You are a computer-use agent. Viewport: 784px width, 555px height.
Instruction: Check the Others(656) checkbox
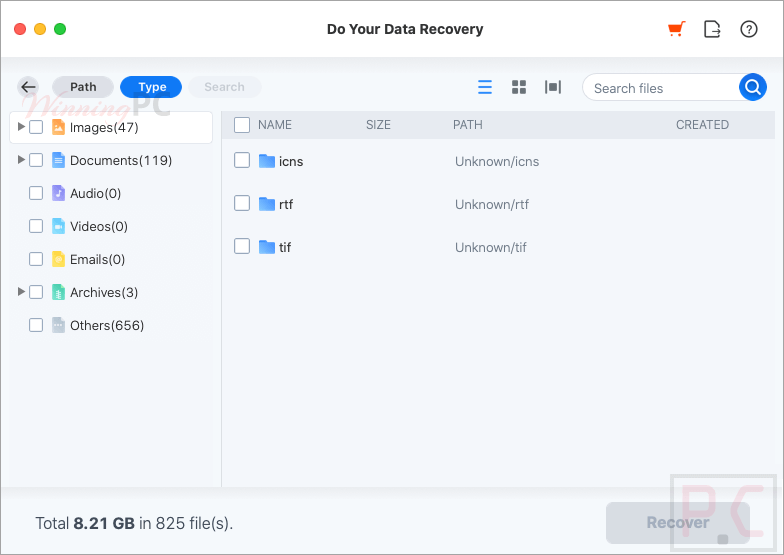coord(36,325)
